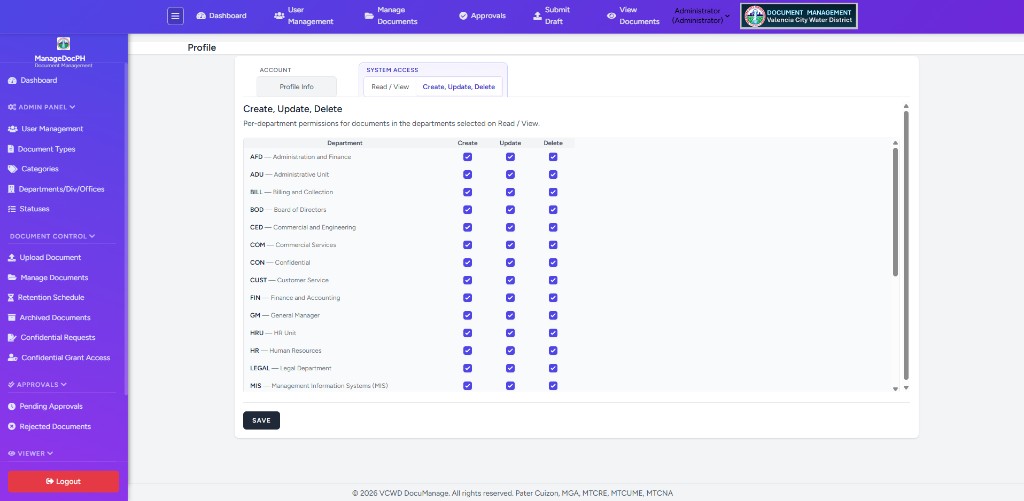This screenshot has width=1024, height=501.
Task: Toggle Create checkbox for CON Confidential
Action: tap(468, 263)
